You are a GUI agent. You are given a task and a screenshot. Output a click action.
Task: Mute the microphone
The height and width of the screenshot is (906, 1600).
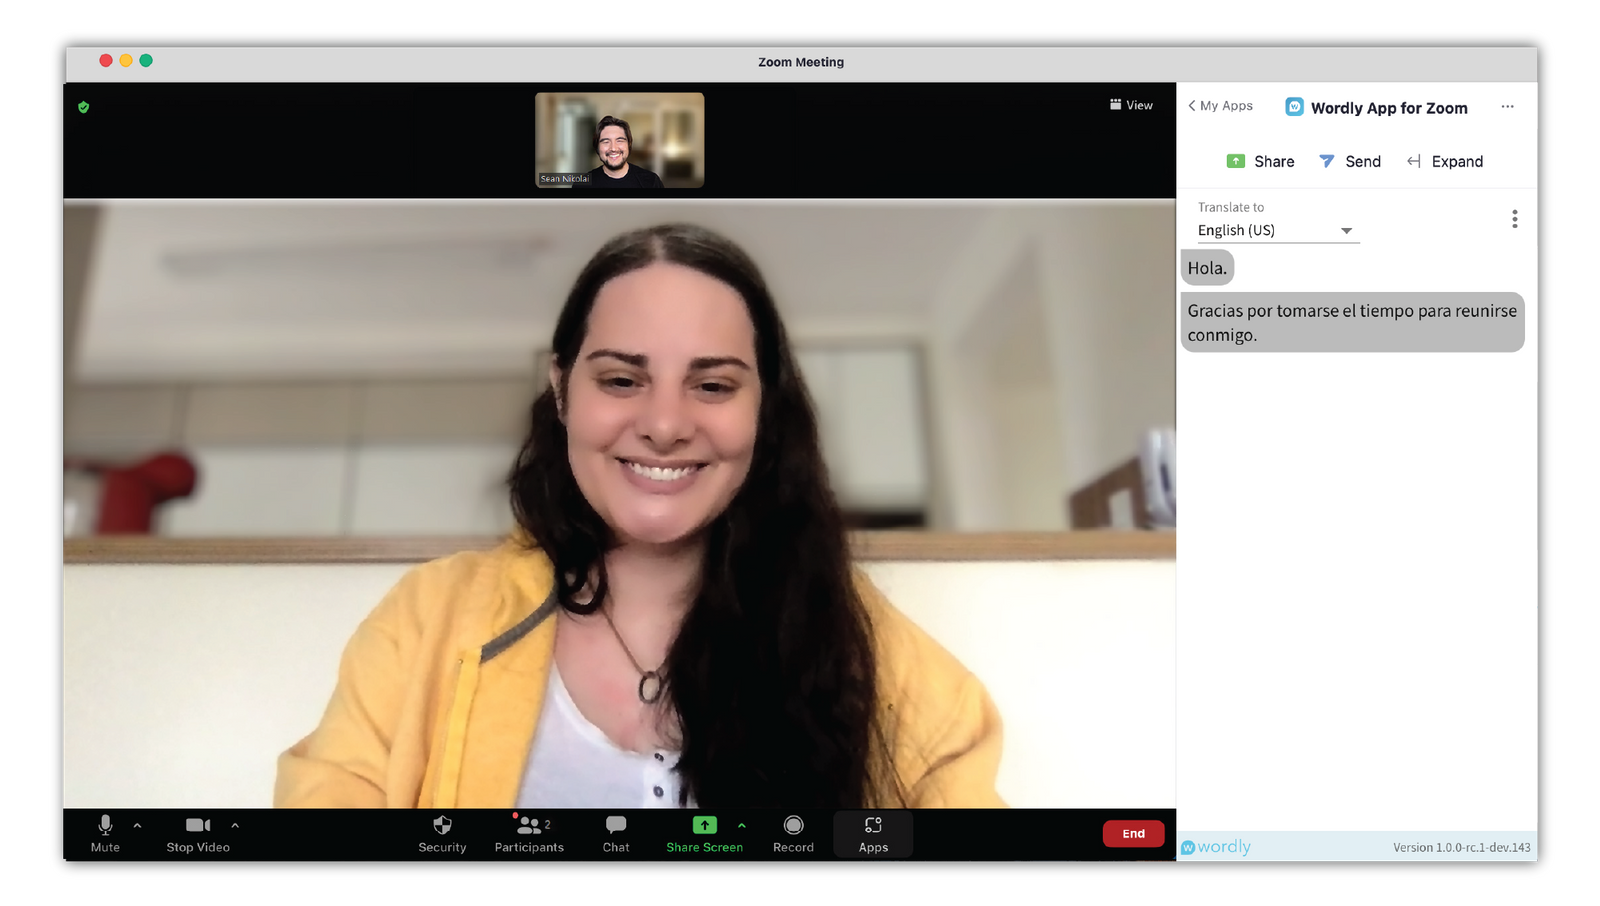click(x=105, y=833)
